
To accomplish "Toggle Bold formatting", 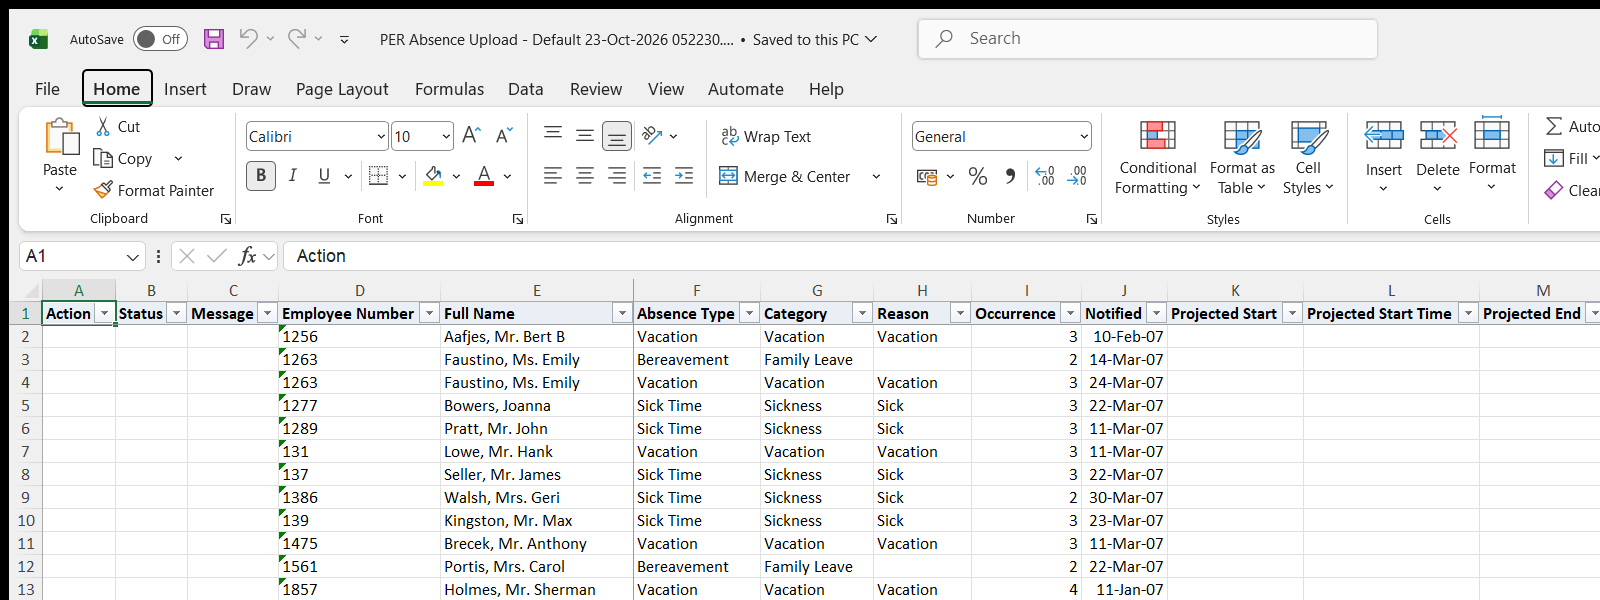I will pyautogui.click(x=261, y=176).
